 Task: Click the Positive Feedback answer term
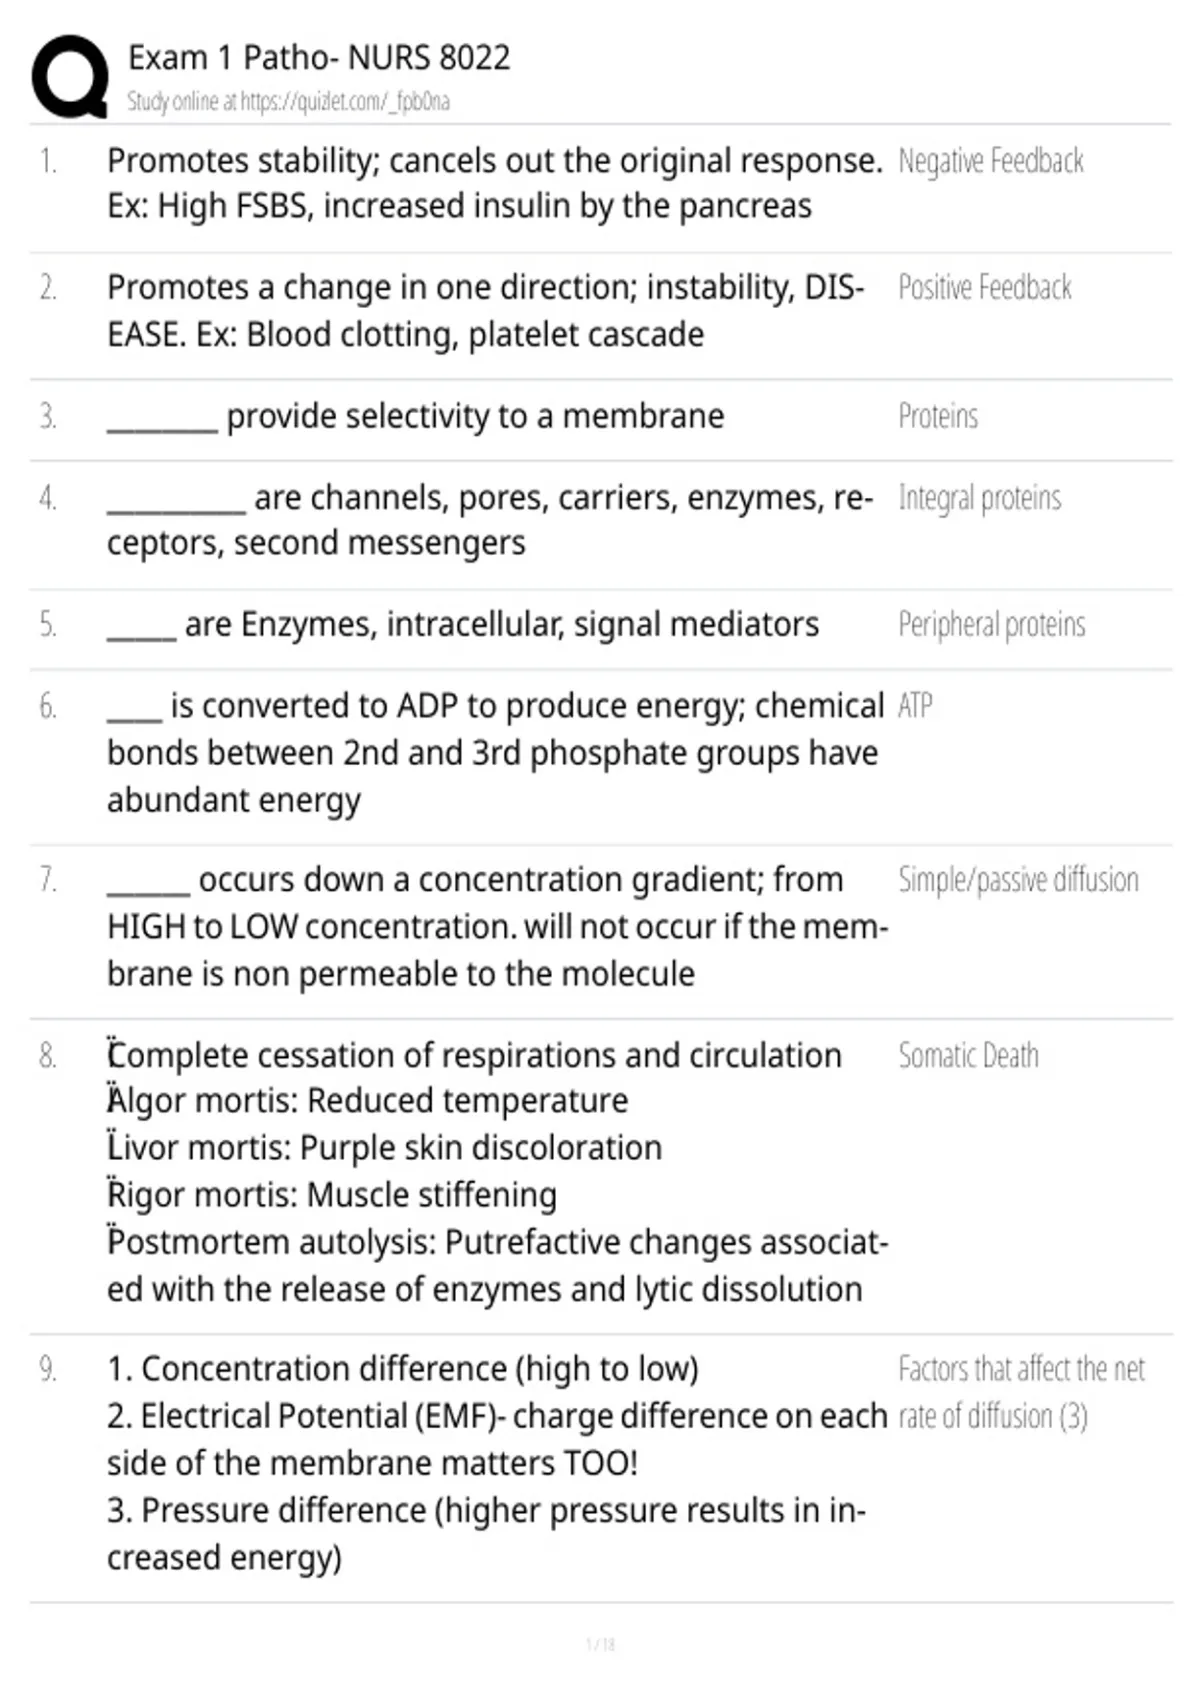click(984, 288)
